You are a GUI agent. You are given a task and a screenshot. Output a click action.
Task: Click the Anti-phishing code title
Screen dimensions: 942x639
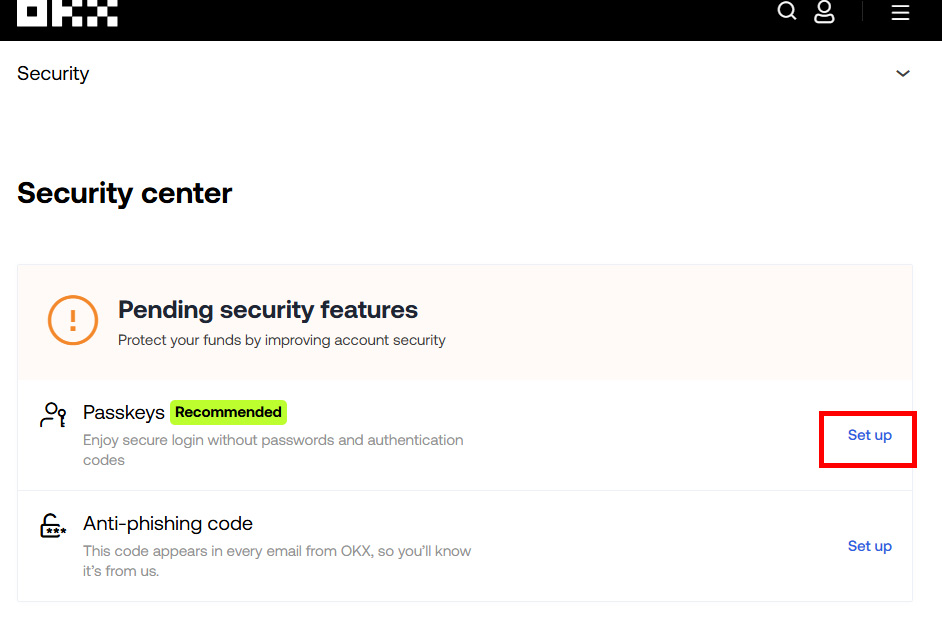(x=168, y=524)
